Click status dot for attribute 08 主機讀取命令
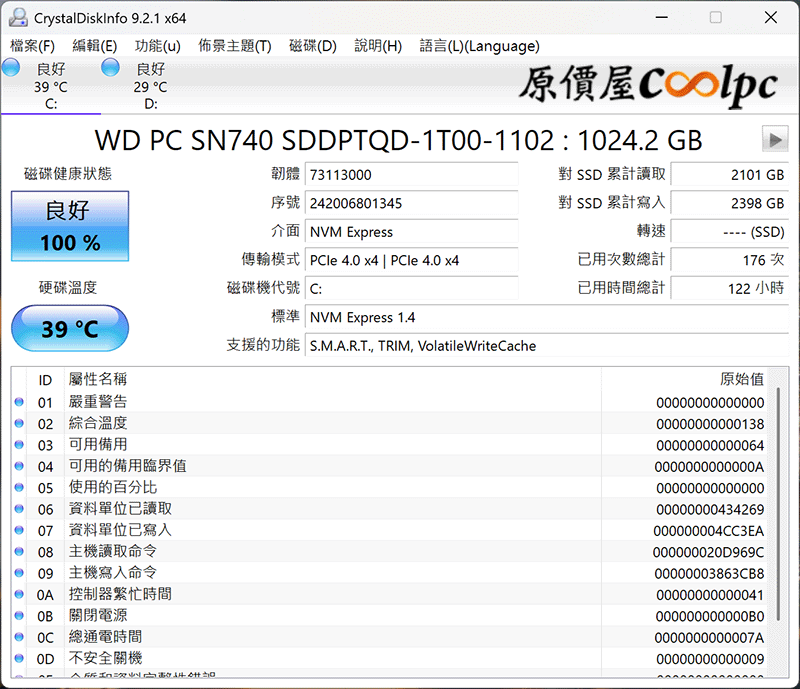 19,552
